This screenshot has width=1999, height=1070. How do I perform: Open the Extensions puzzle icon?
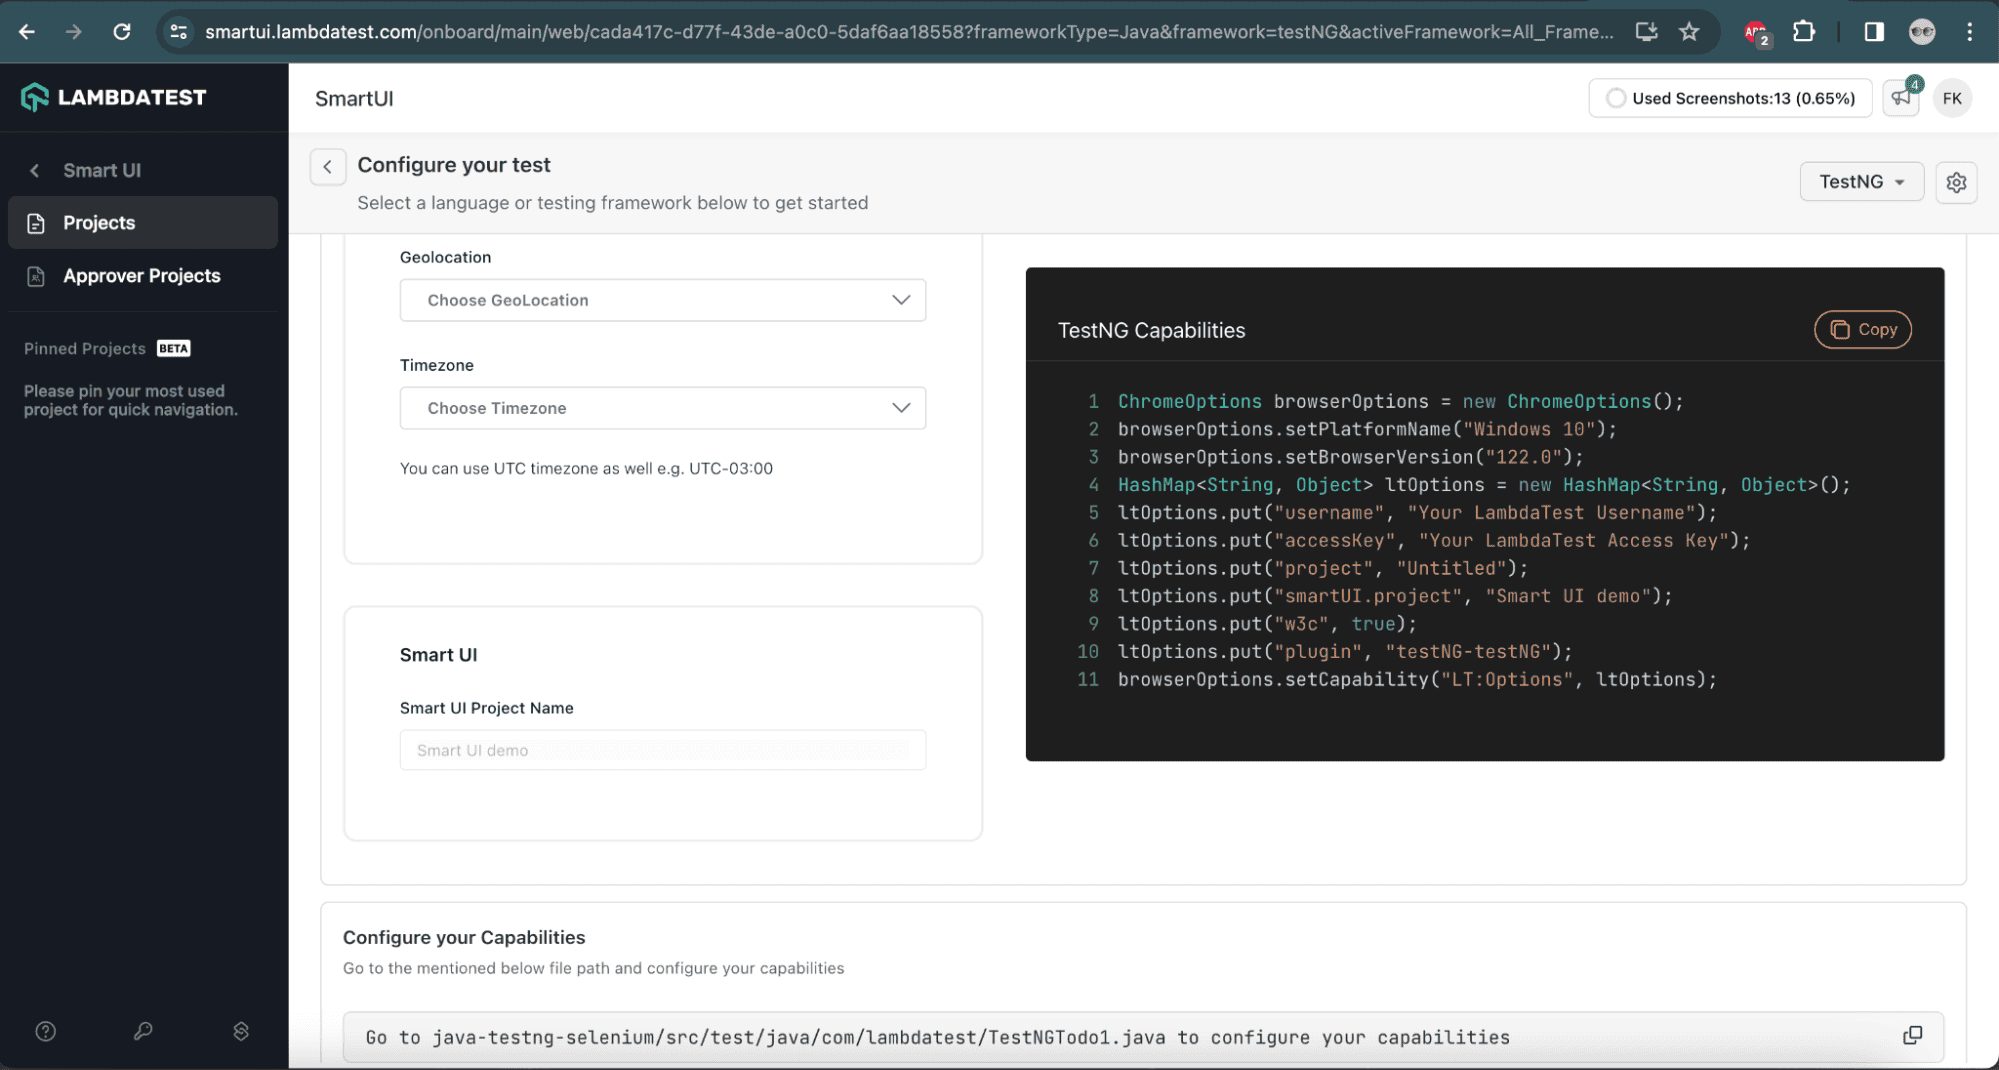[x=1804, y=32]
